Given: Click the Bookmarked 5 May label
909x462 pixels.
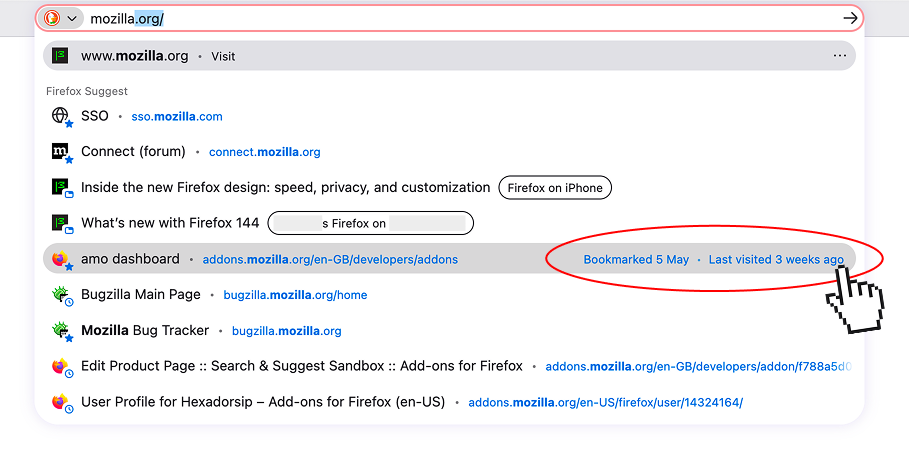Looking at the screenshot, I should coord(636,259).
